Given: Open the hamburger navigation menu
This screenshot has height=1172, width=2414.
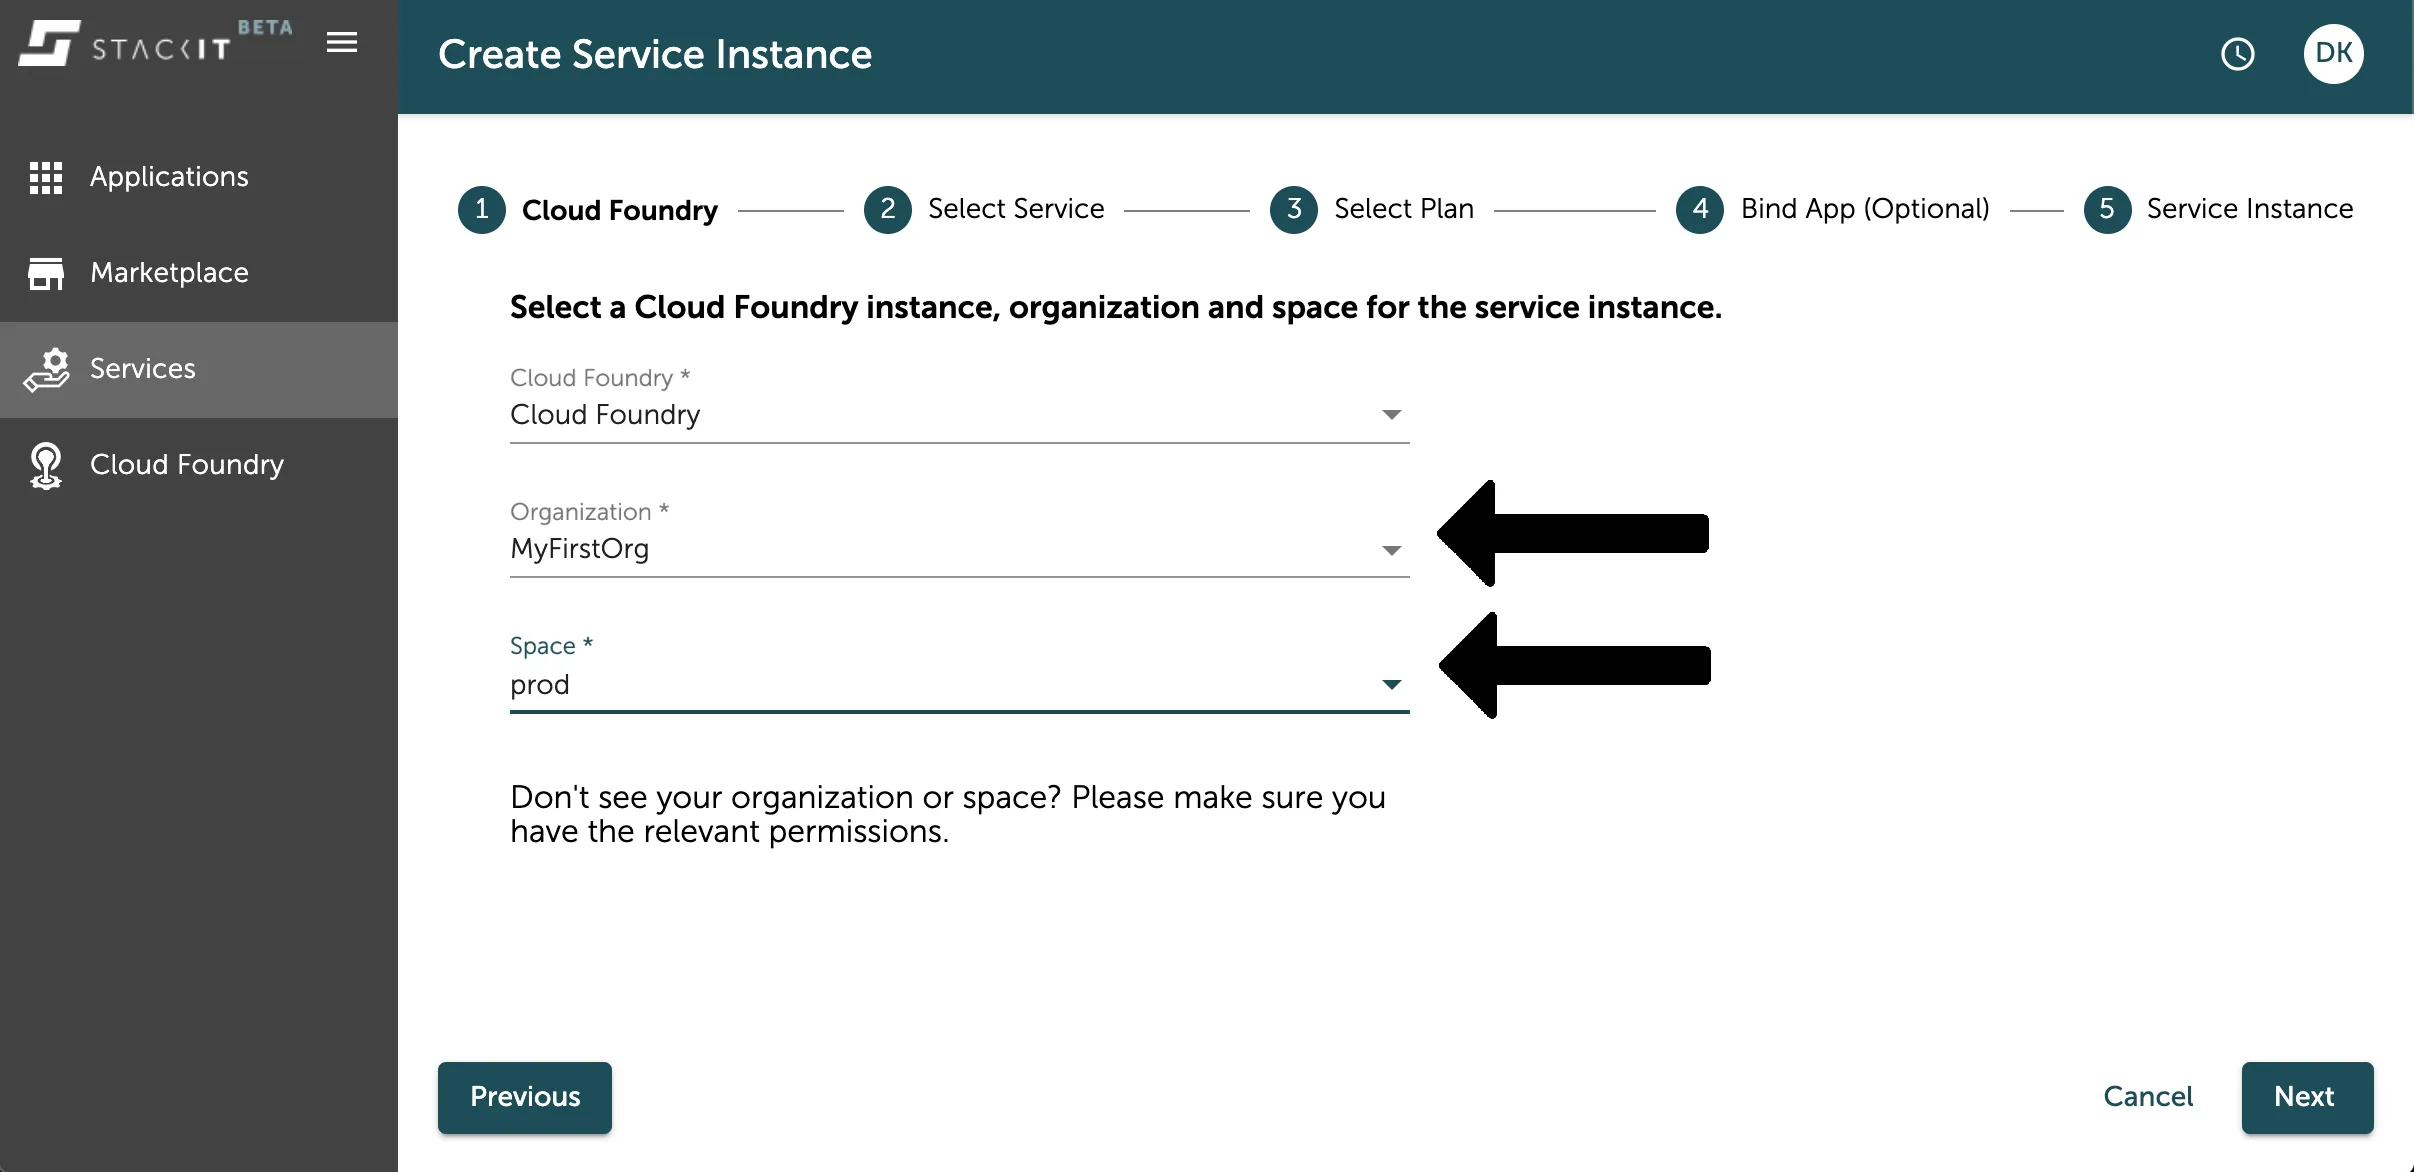Looking at the screenshot, I should [x=340, y=42].
